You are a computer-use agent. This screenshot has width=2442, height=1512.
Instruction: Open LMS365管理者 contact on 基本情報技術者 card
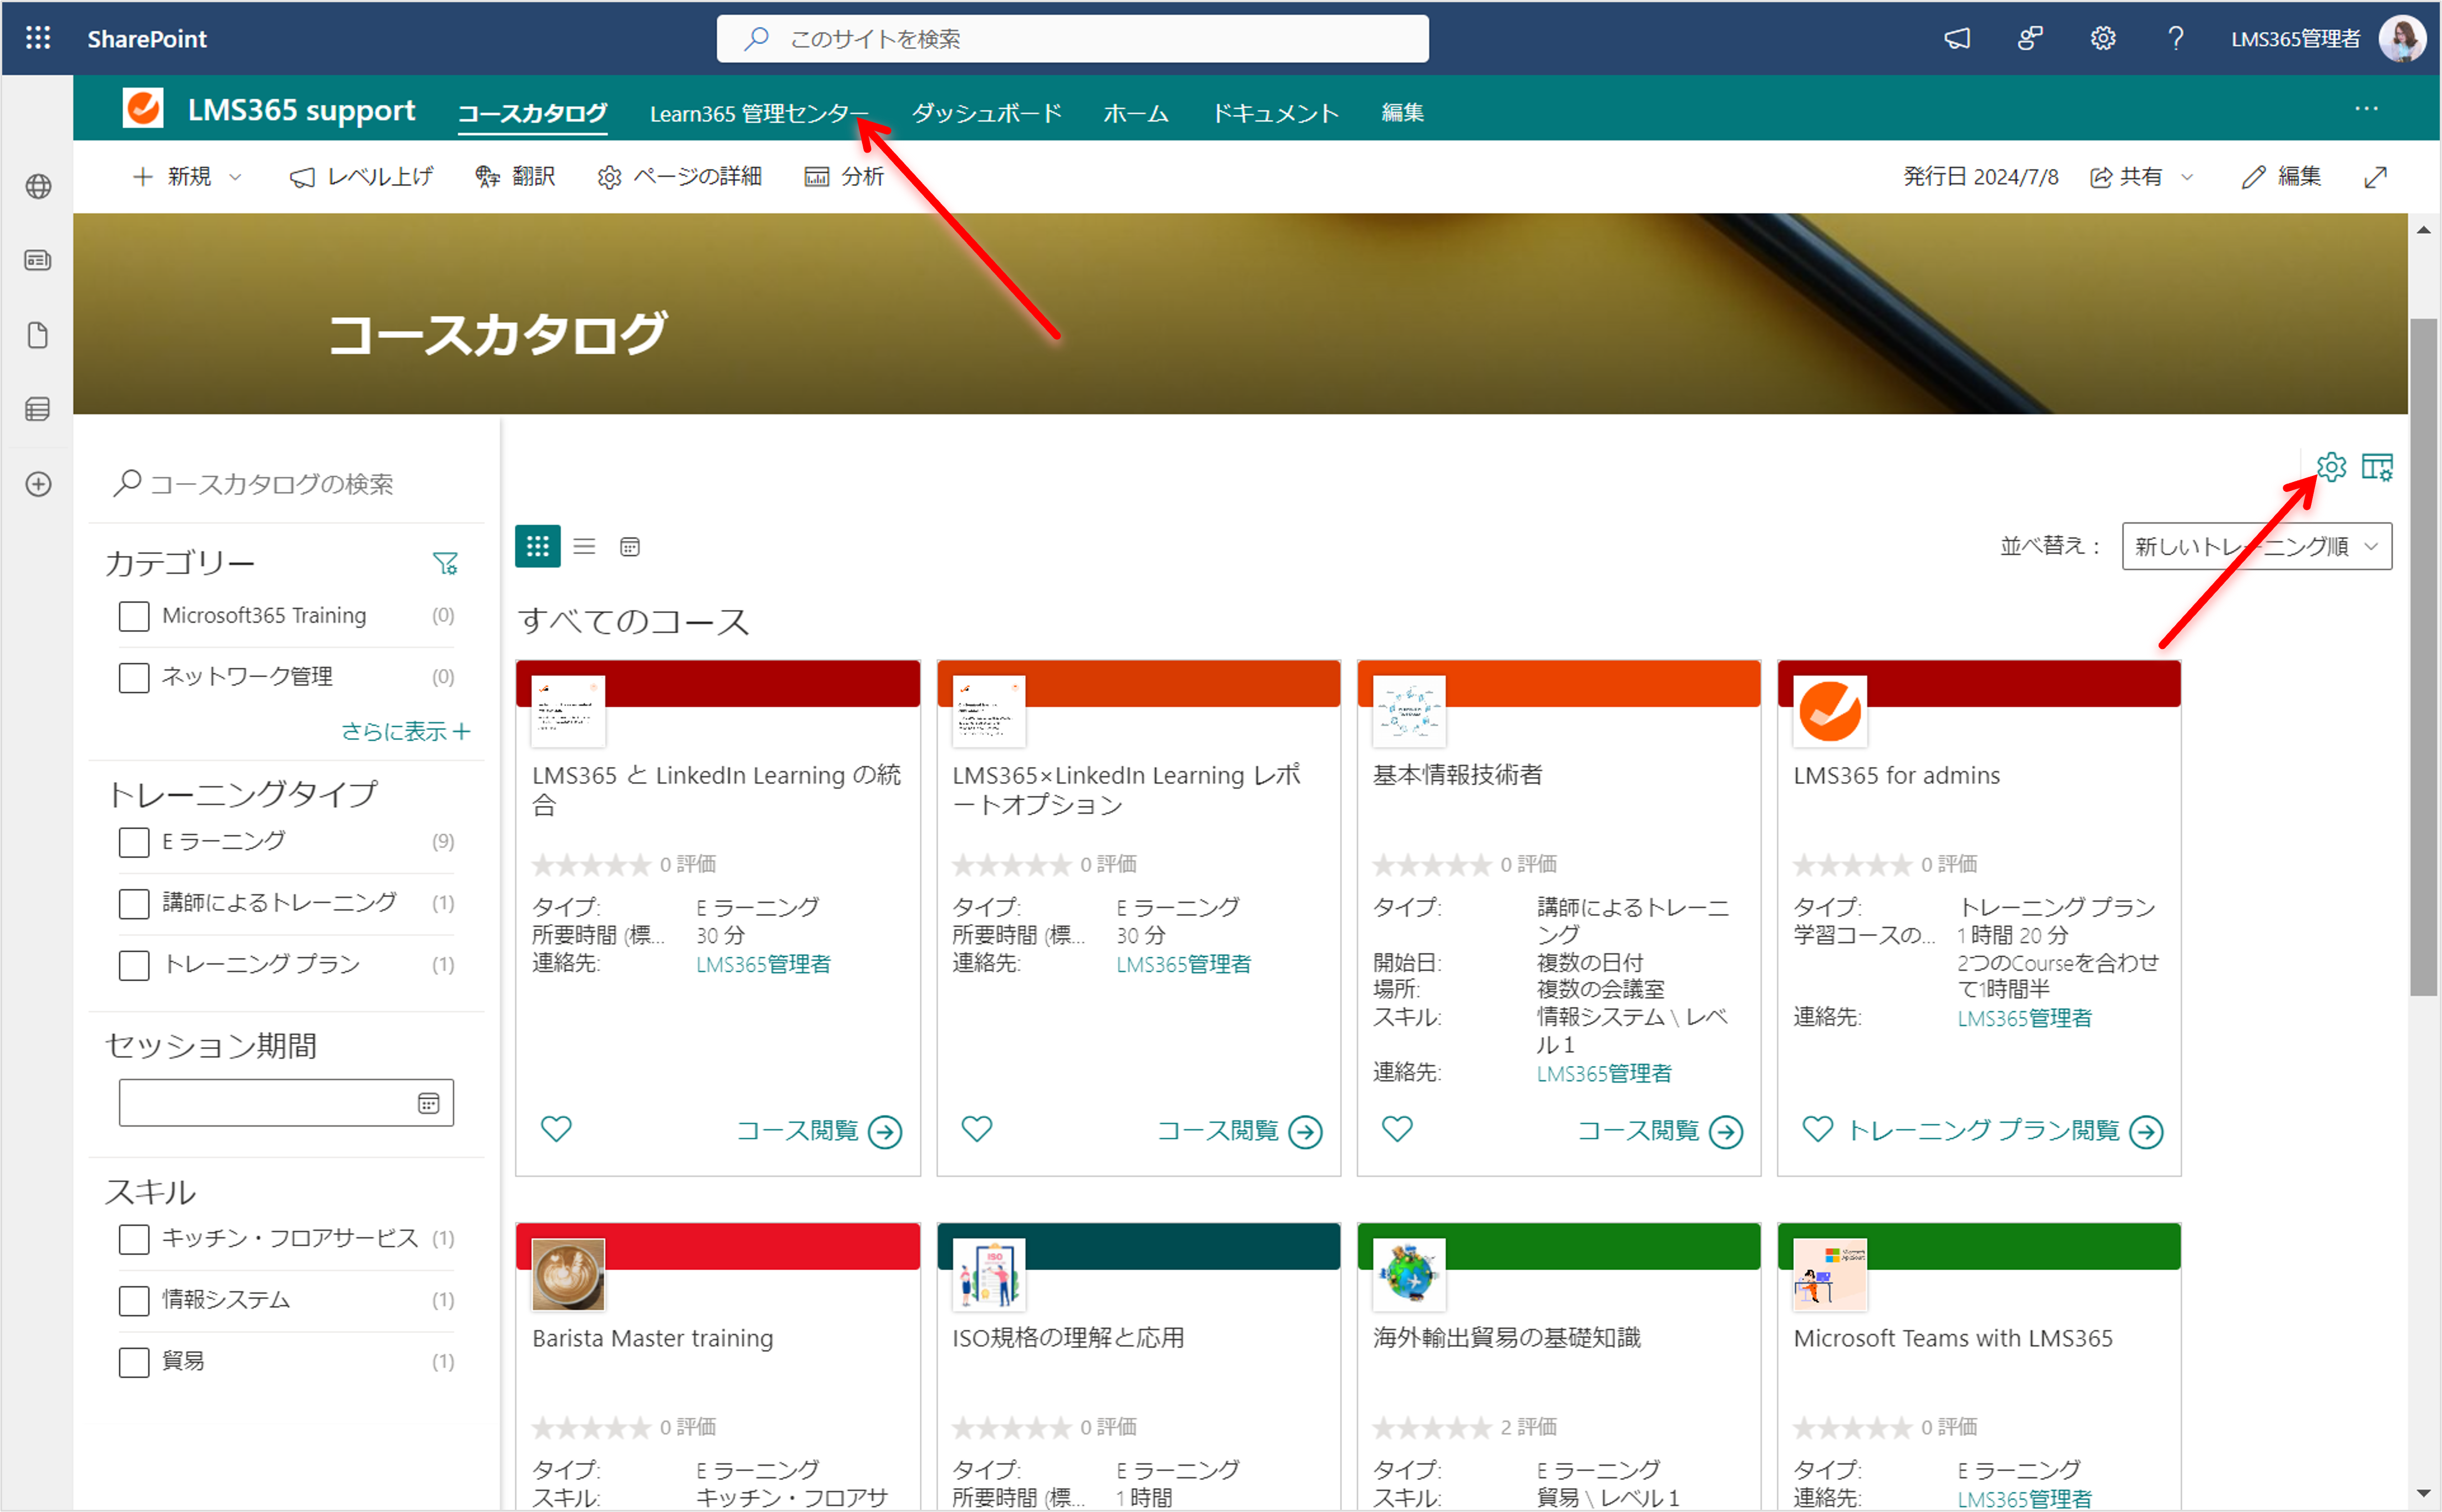pyautogui.click(x=1603, y=1074)
